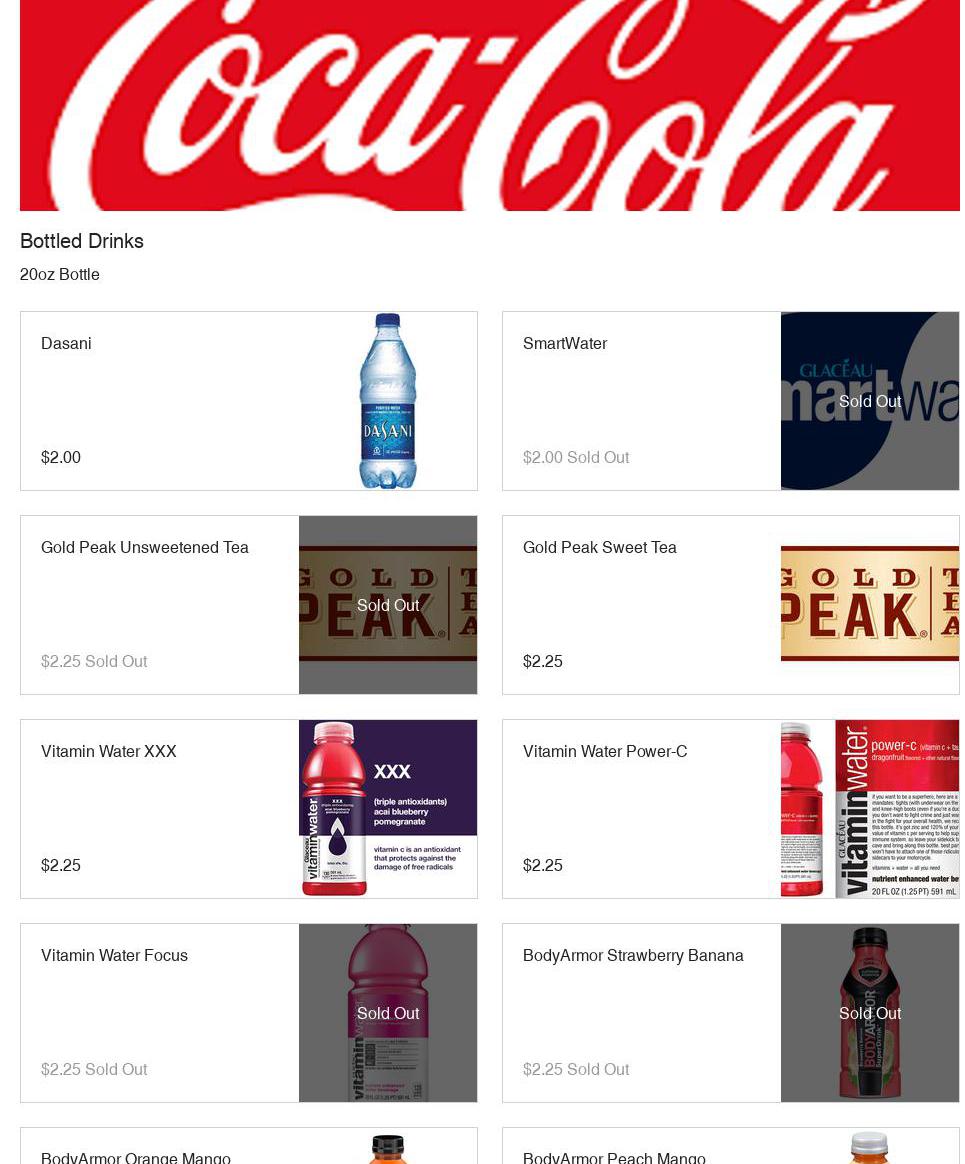Select the SmartWater item title
The width and height of the screenshot is (965, 1164).
[x=565, y=344]
